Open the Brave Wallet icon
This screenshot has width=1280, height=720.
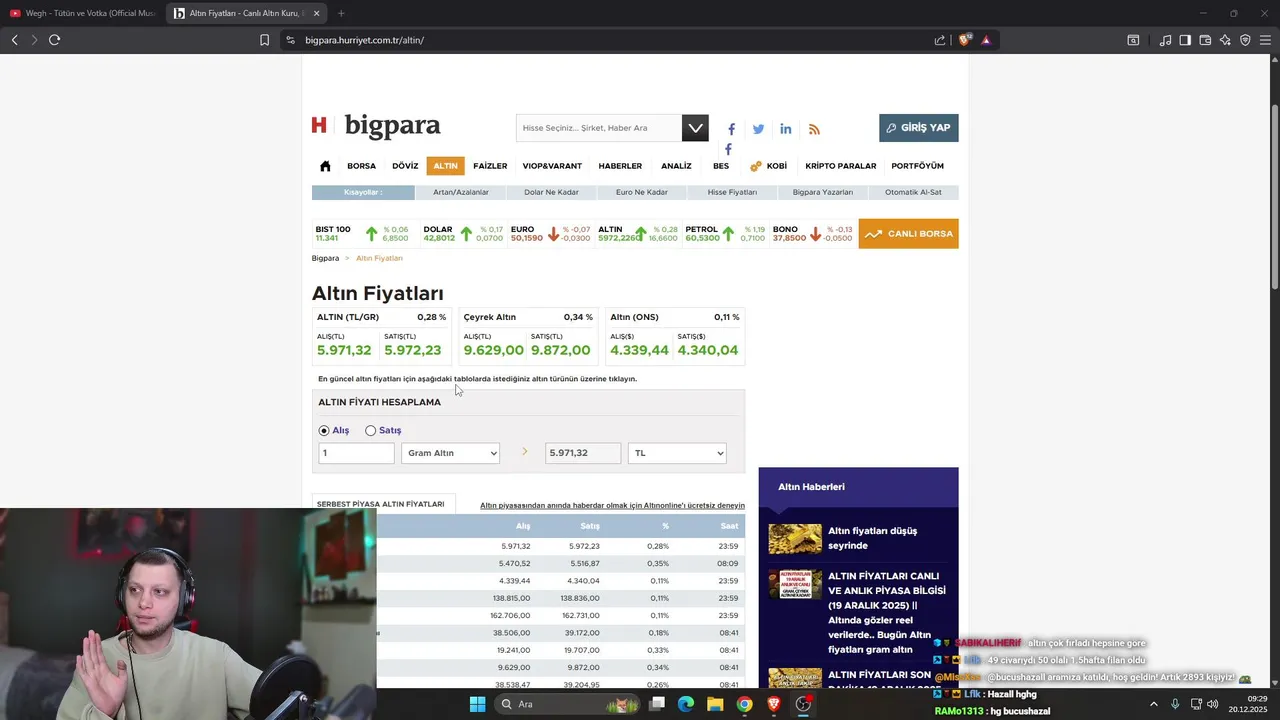[x=1205, y=40]
